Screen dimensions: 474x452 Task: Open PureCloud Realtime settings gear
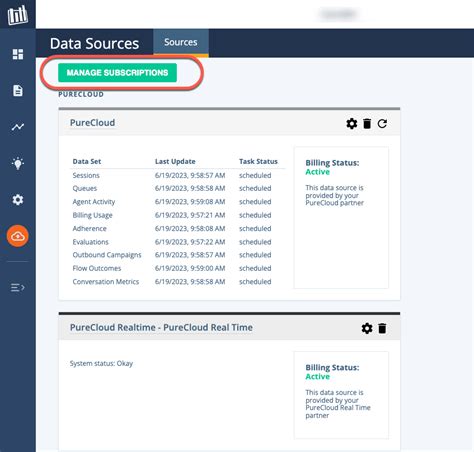click(x=367, y=328)
